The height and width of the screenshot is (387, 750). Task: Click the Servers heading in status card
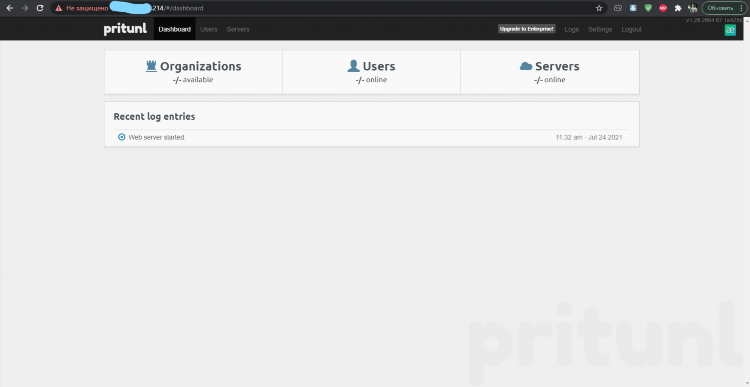(557, 66)
